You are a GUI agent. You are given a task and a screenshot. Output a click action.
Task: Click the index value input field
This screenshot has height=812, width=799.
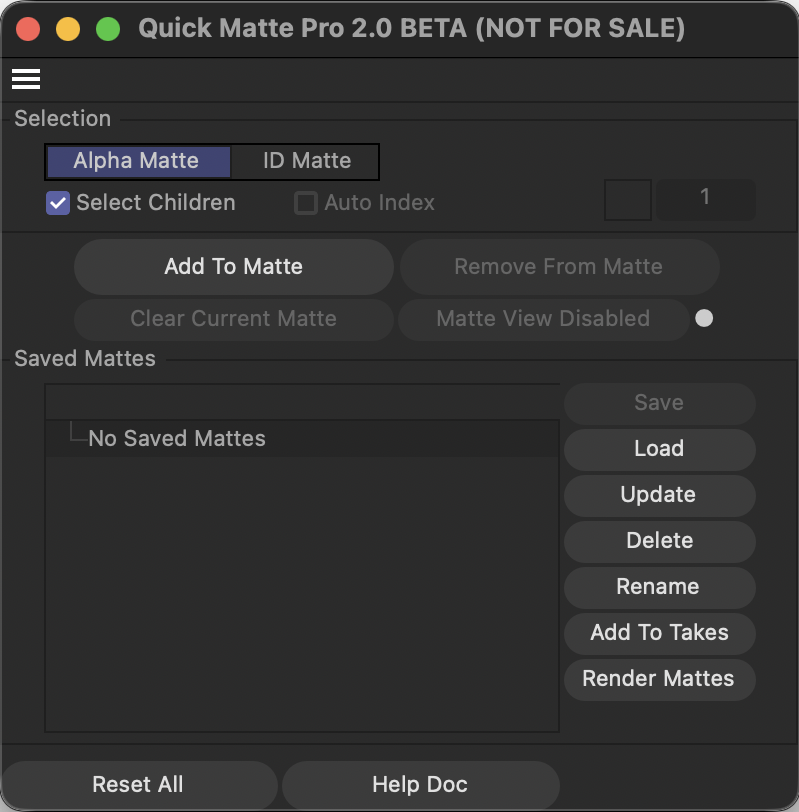click(x=706, y=200)
